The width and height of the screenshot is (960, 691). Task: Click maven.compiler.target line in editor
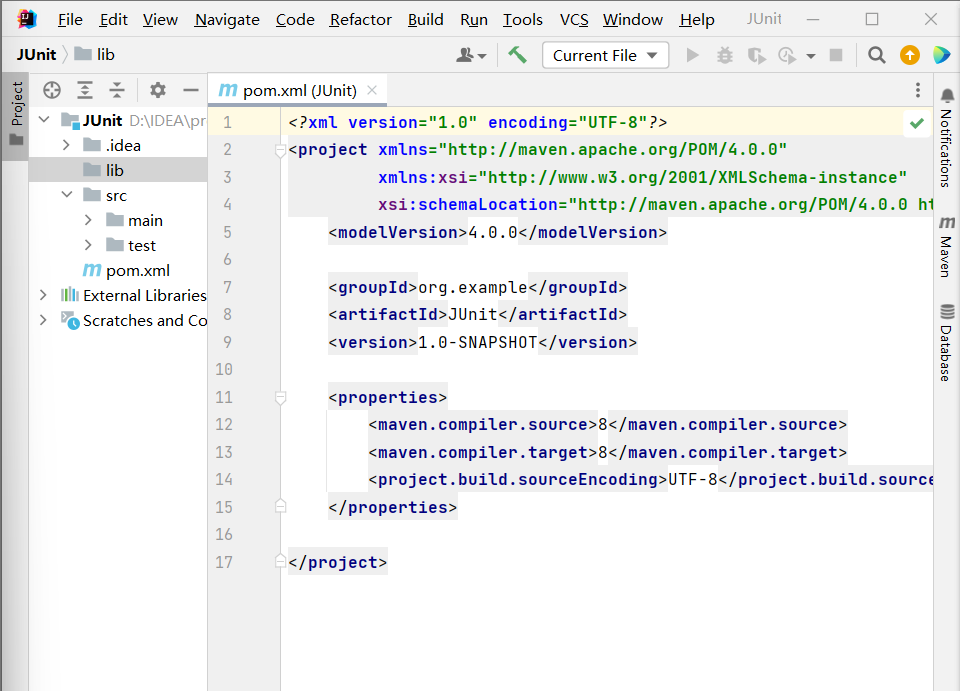[607, 452]
